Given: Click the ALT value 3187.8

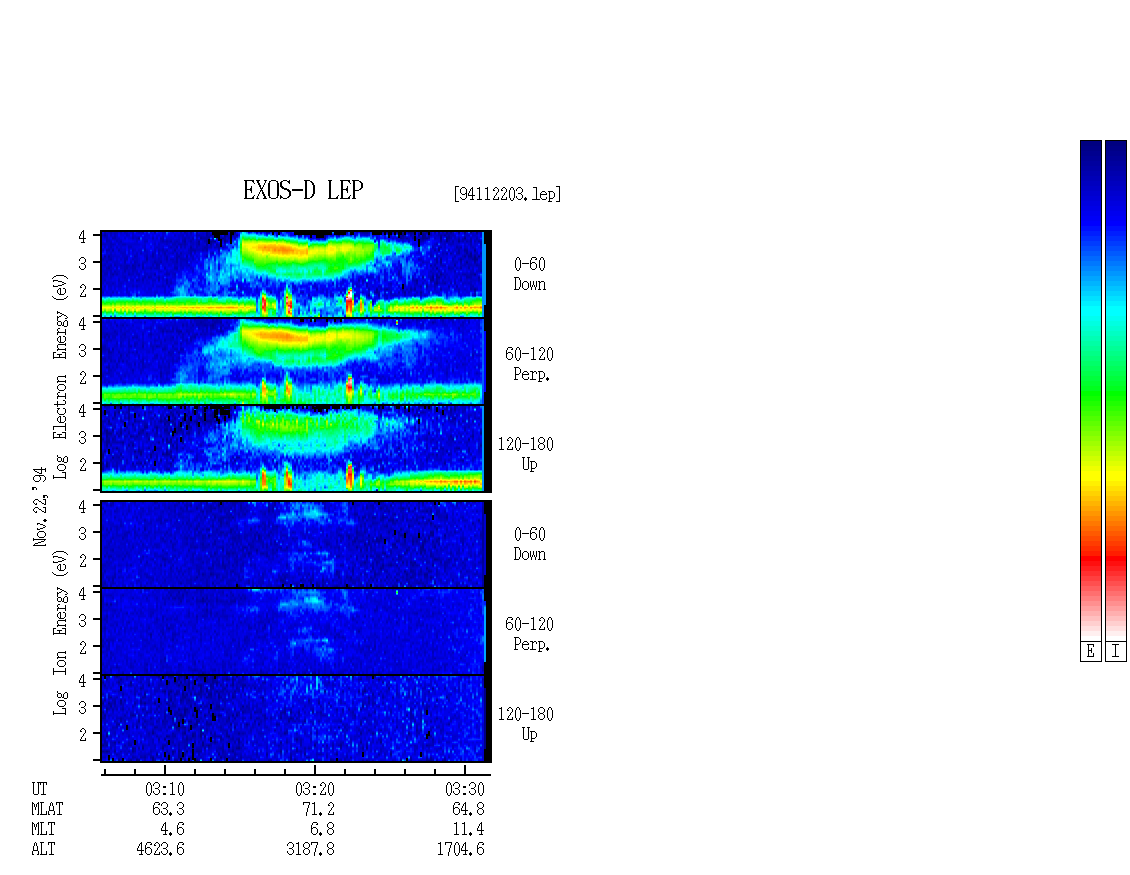Looking at the screenshot, I should coord(311,850).
